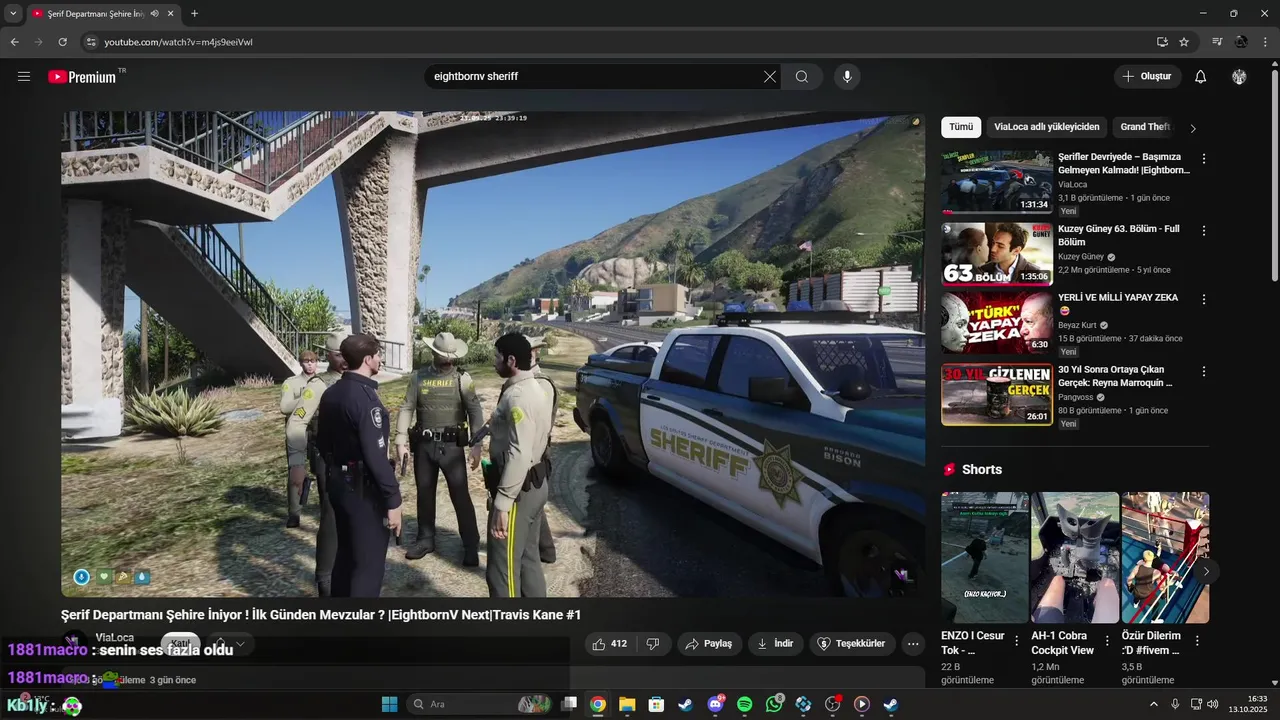Click the İndir download button
Viewport: 1280px width, 720px height.
pos(775,644)
